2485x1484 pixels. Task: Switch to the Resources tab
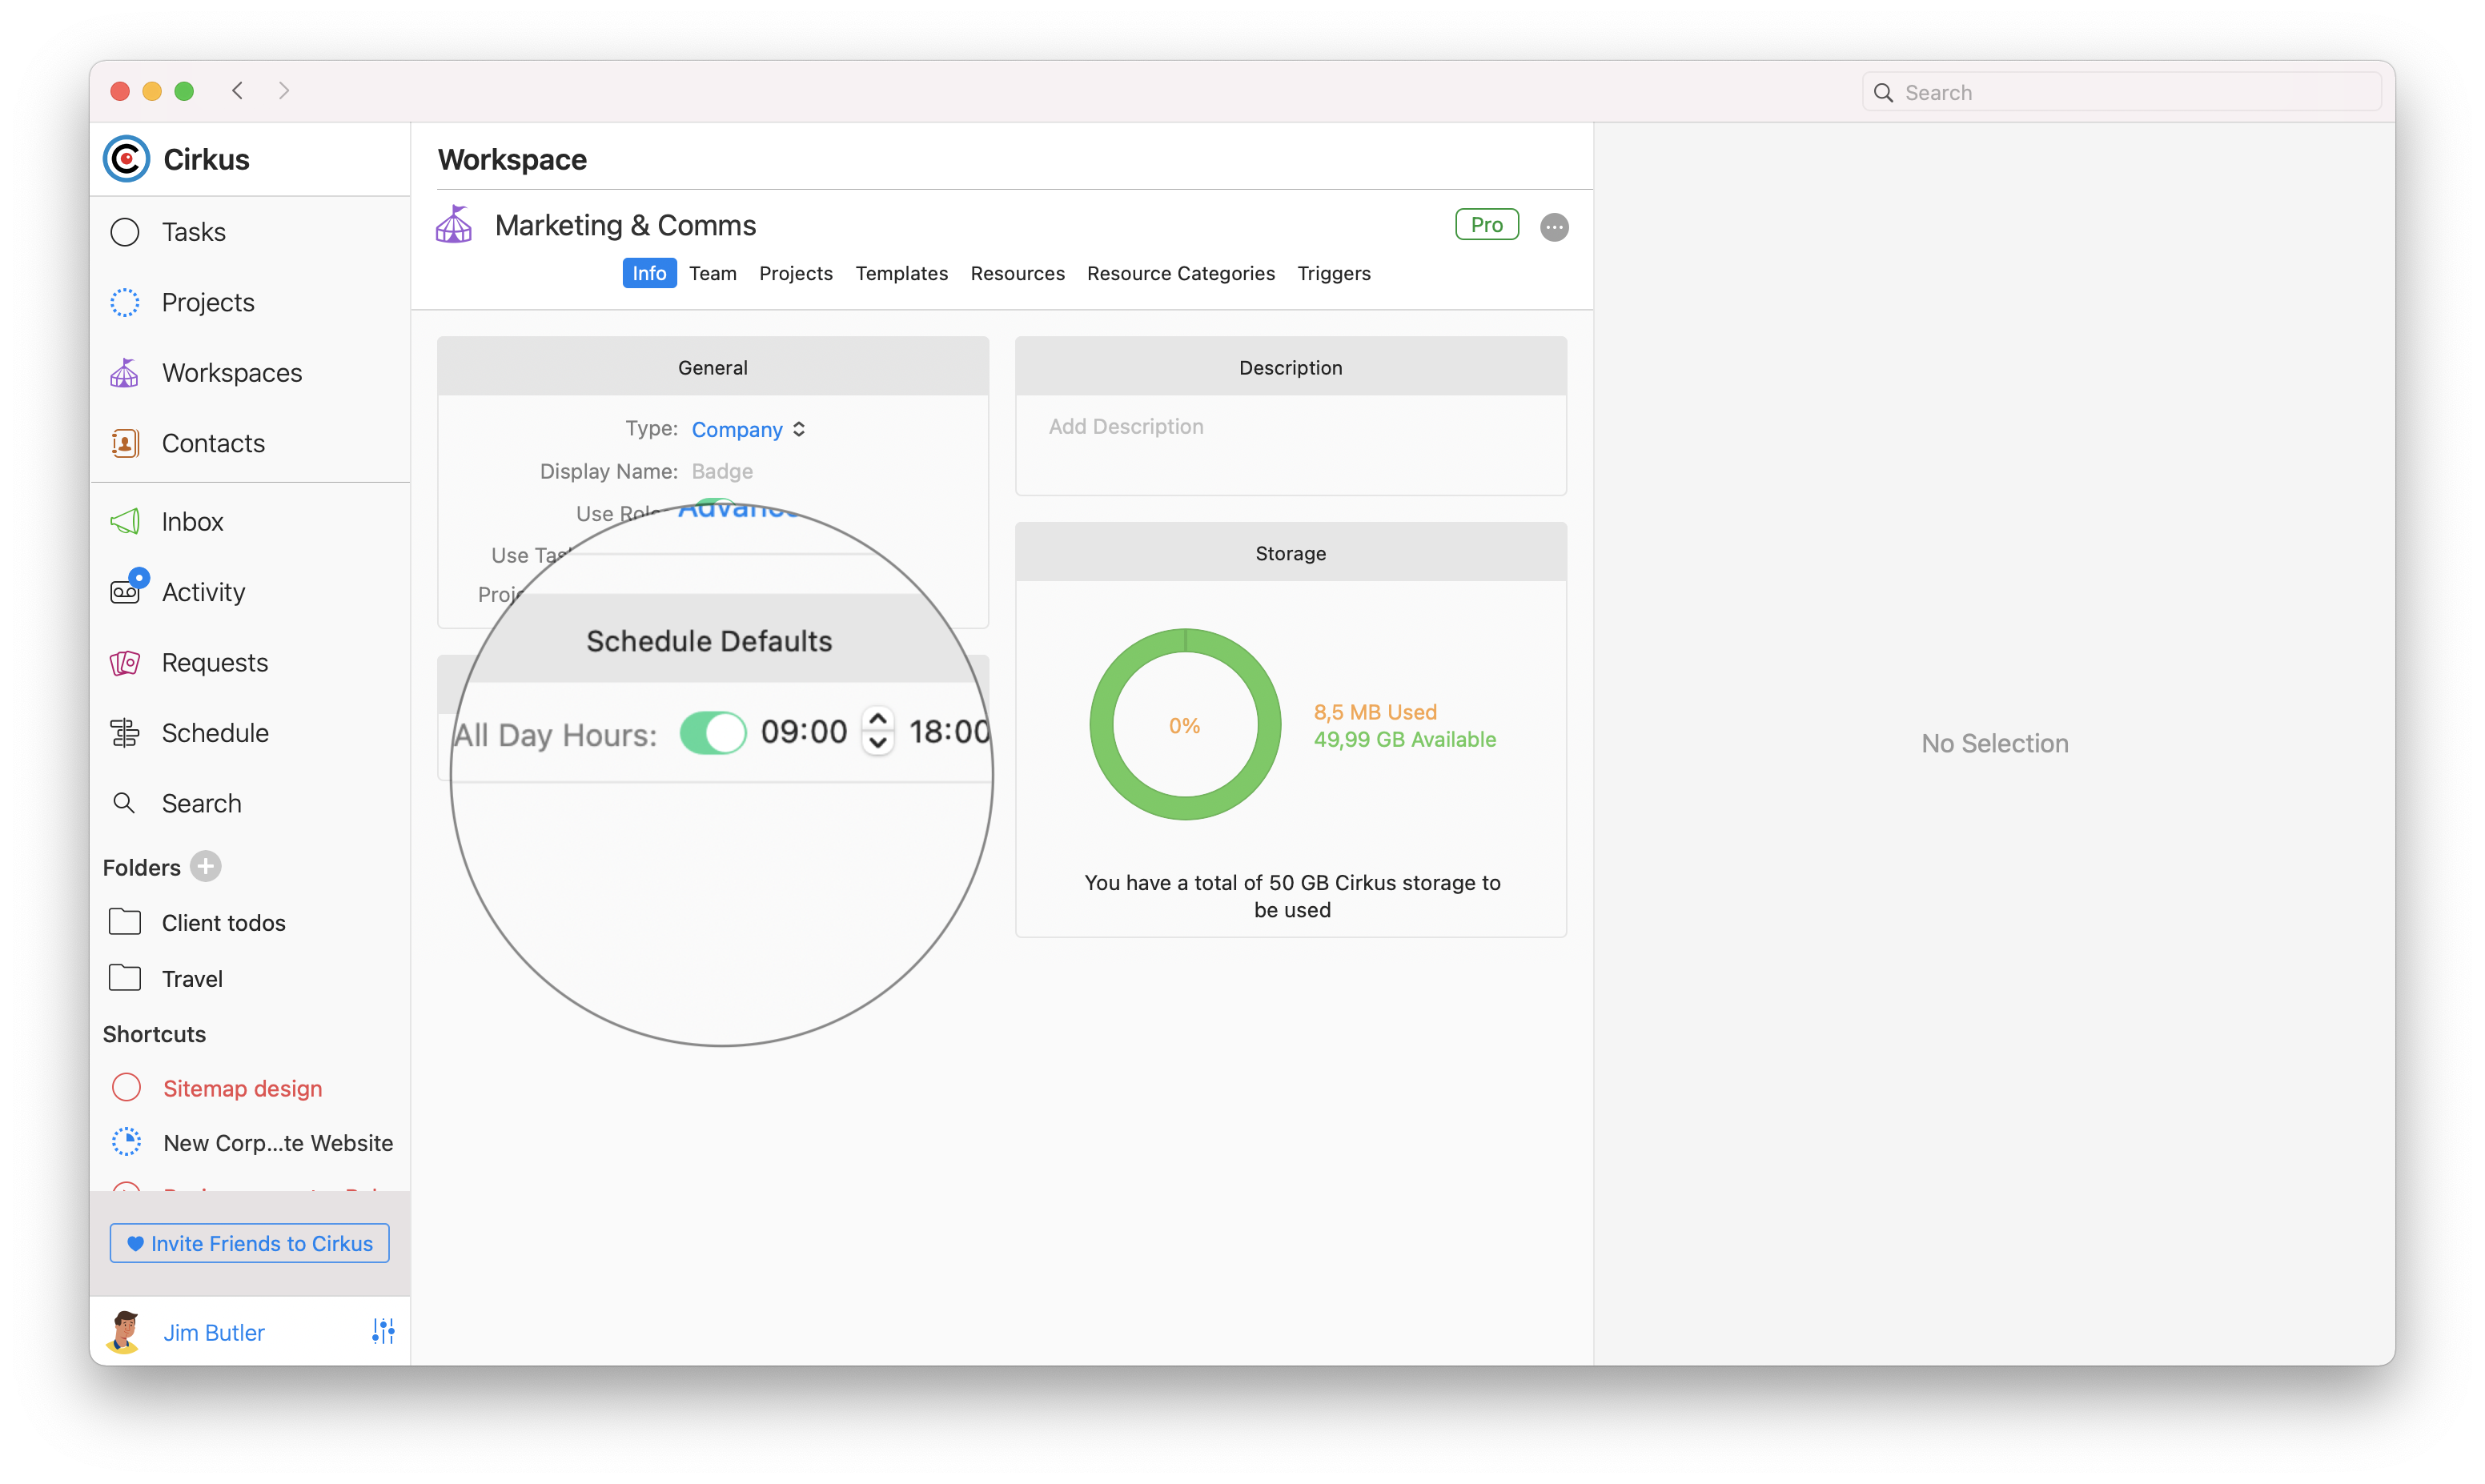tap(1017, 273)
